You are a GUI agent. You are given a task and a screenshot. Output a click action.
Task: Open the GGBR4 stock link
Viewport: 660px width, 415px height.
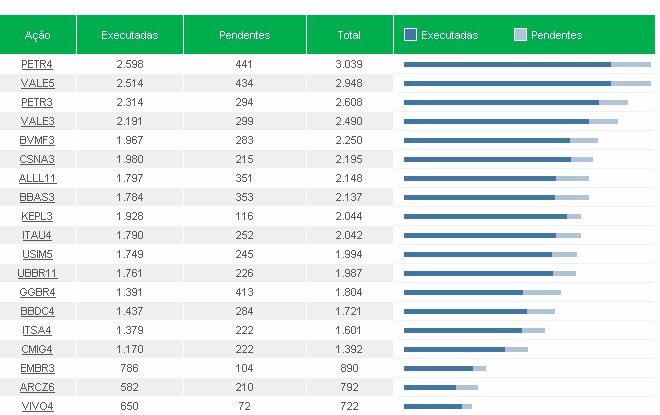pyautogui.click(x=37, y=292)
